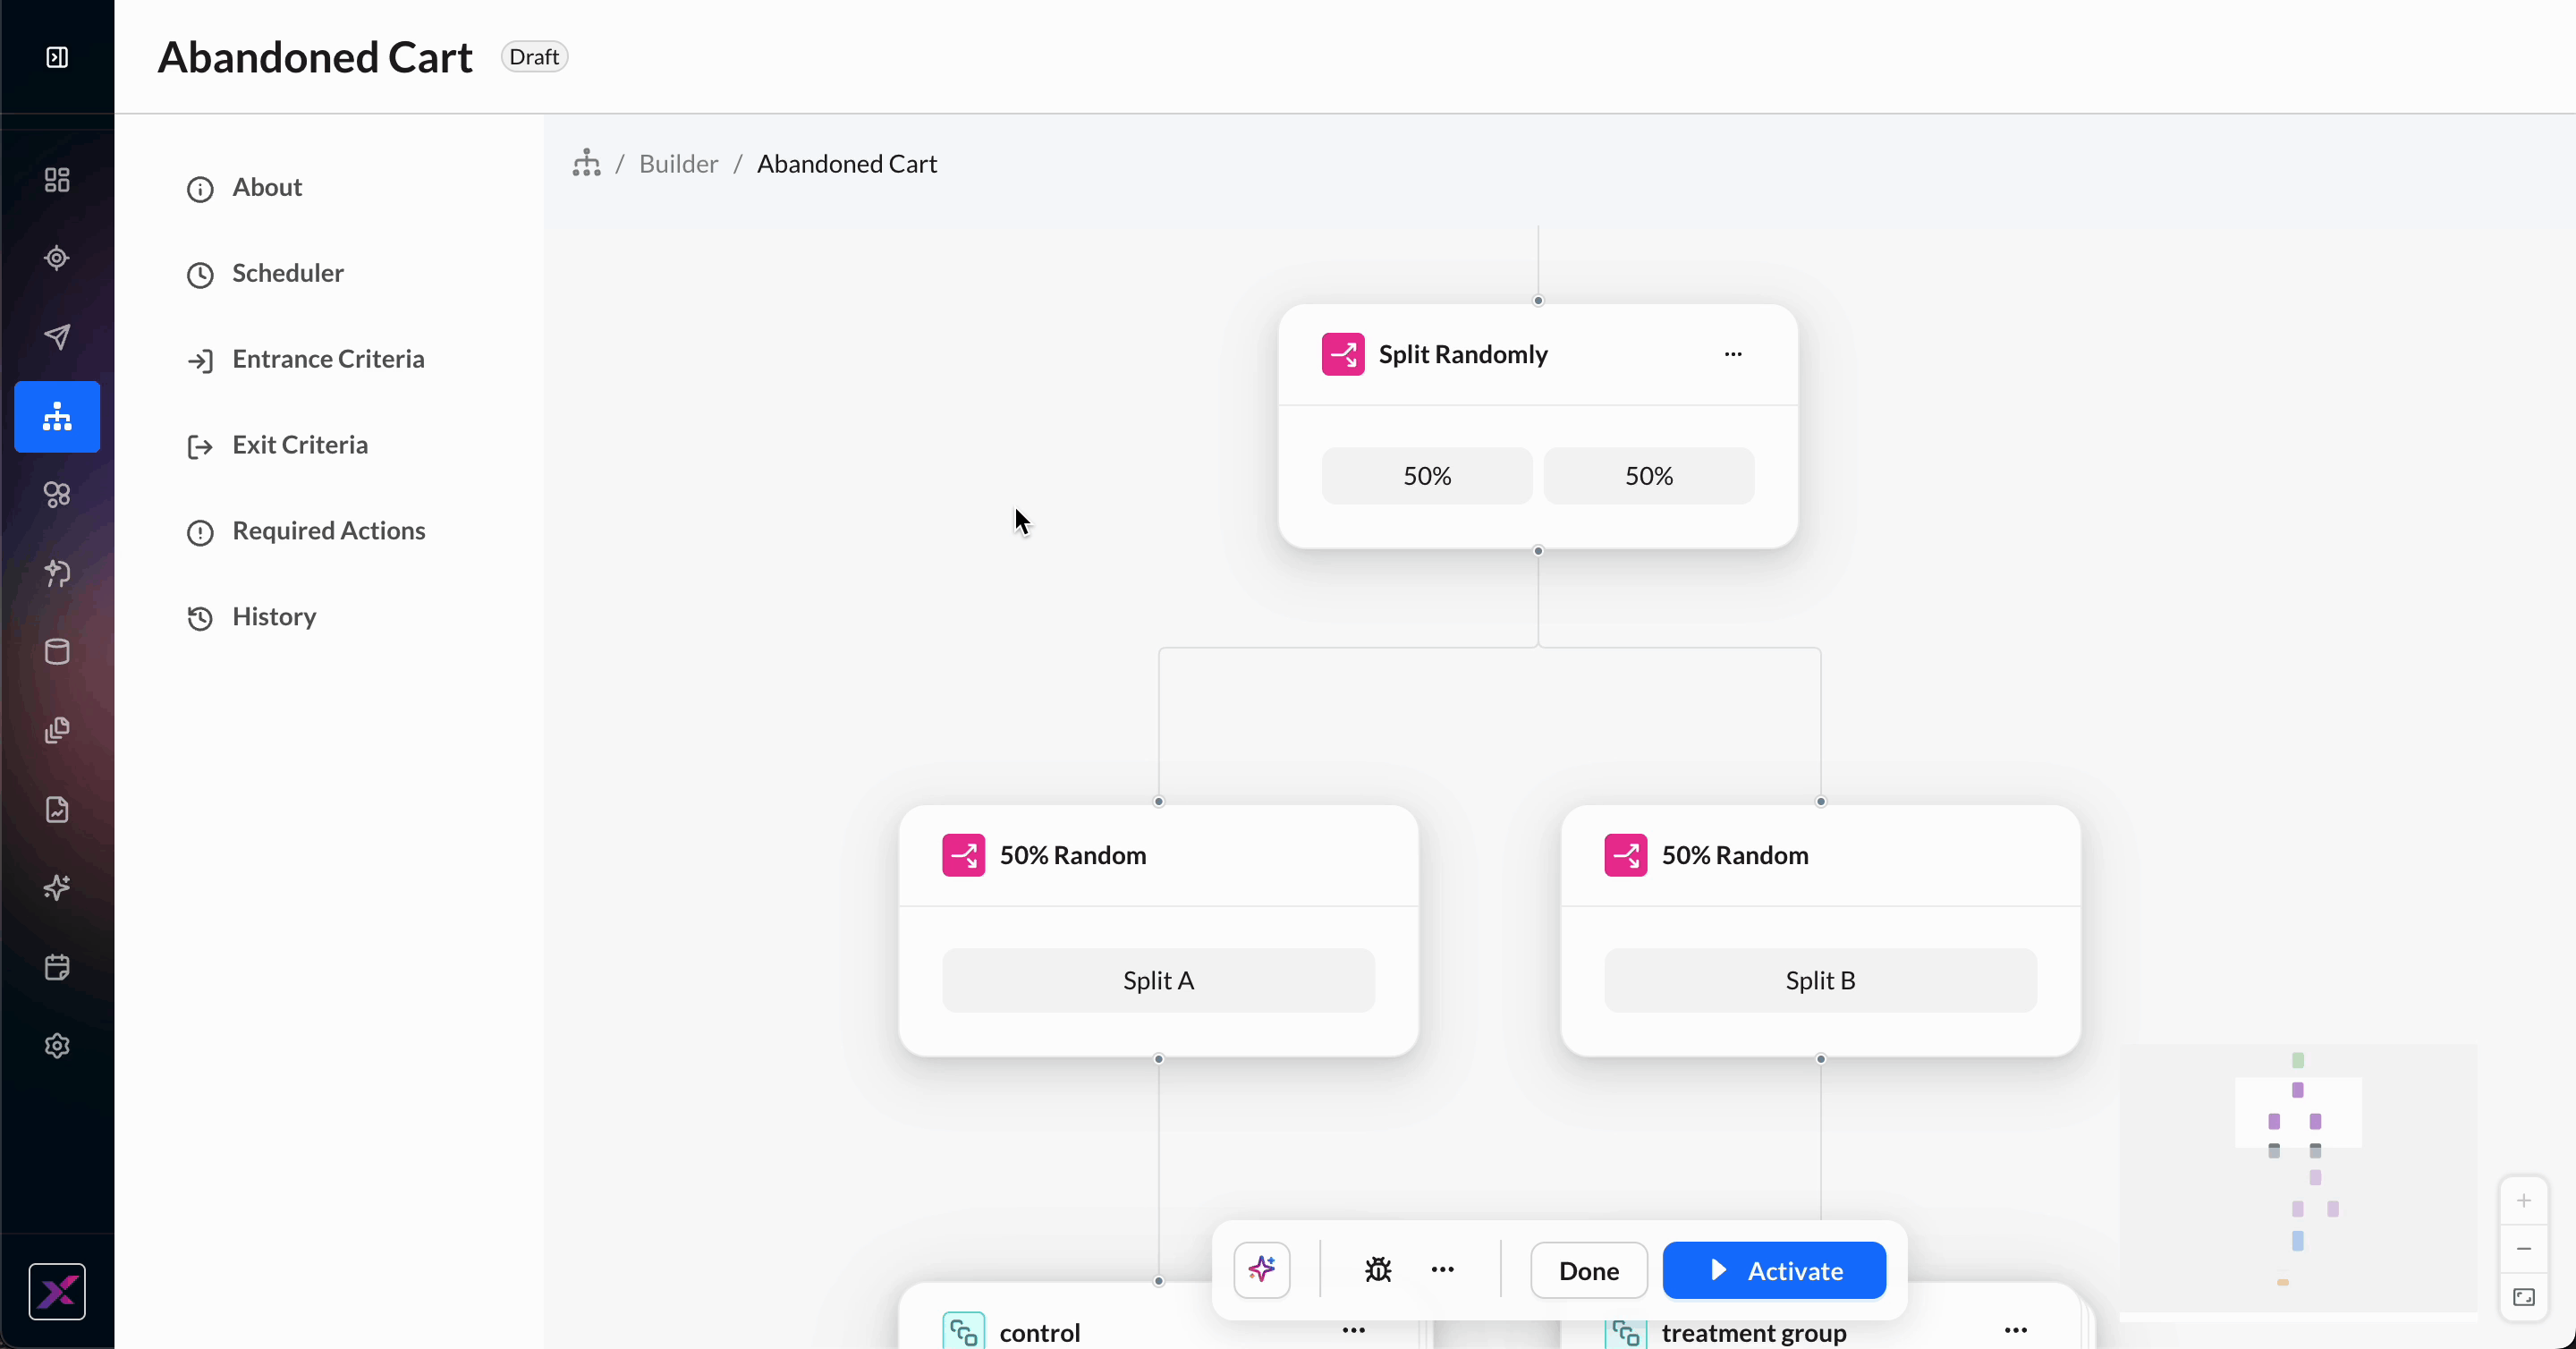Image resolution: width=2576 pixels, height=1349 pixels.
Task: Select the Split B branch label
Action: (1821, 981)
